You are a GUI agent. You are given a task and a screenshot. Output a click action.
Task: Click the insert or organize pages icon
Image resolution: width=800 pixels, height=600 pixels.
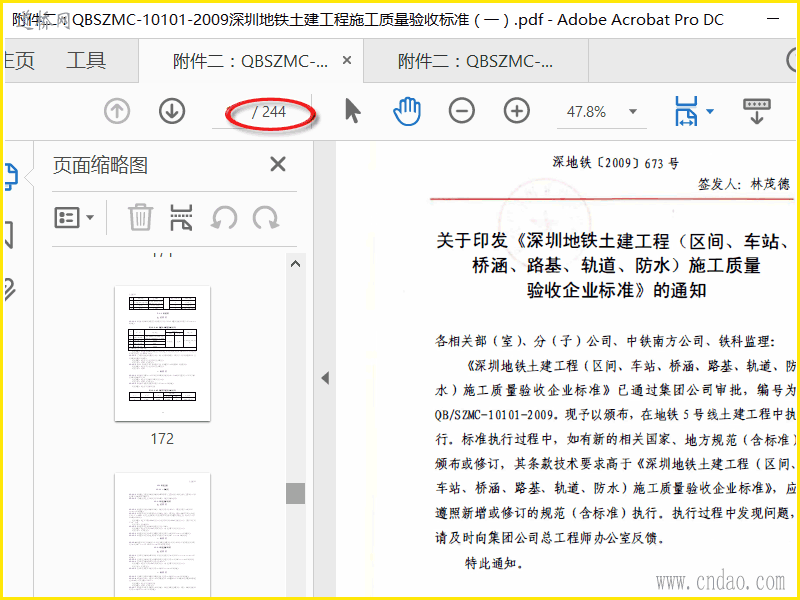(x=182, y=218)
